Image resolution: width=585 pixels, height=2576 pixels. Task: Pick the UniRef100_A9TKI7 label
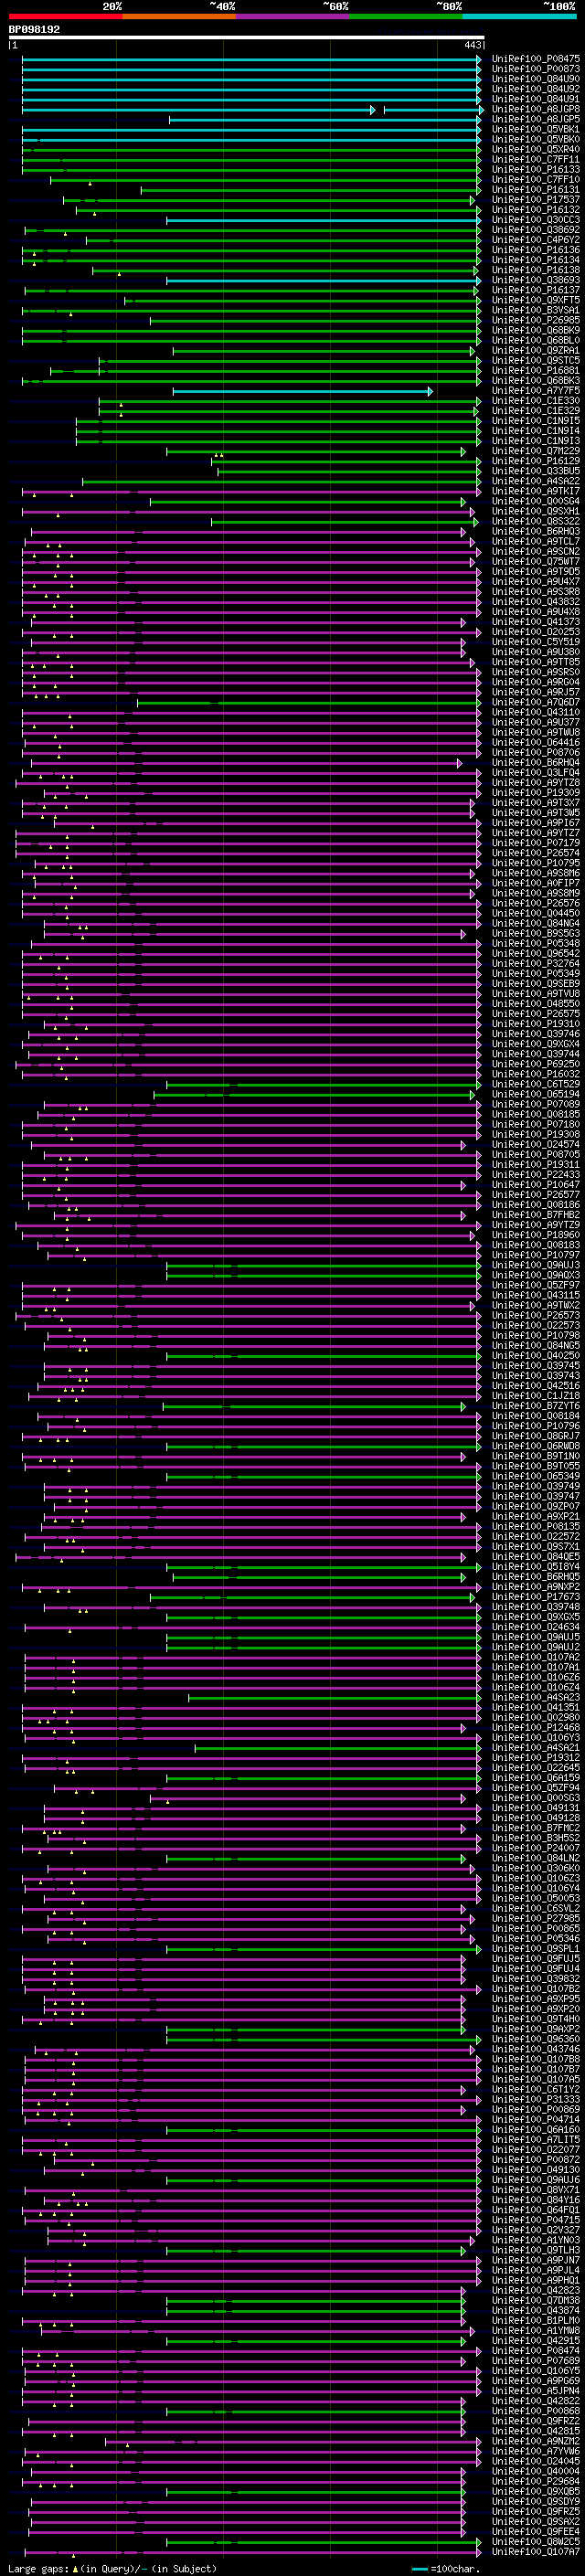pyautogui.click(x=535, y=491)
